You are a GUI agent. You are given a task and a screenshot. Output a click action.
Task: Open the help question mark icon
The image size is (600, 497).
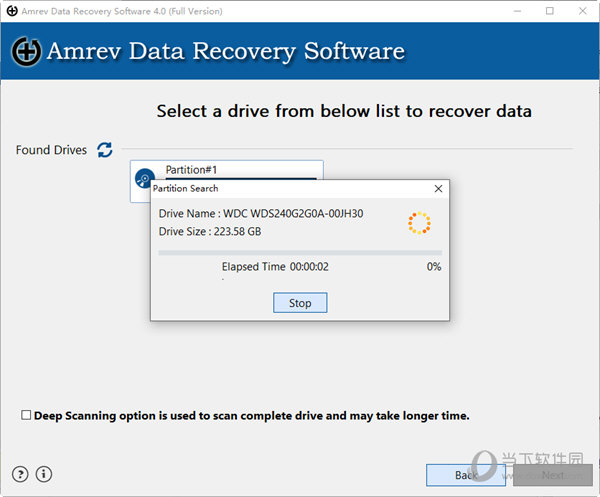click(20, 474)
